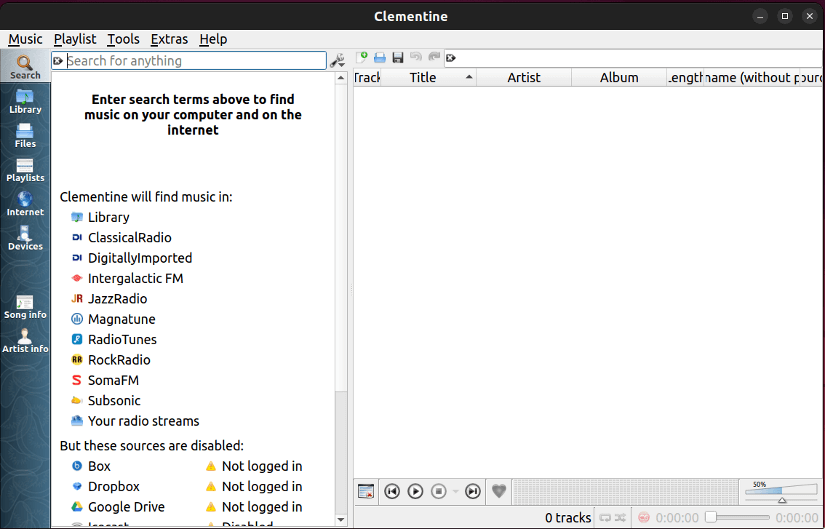Click Not logged in beside Google Drive
The image size is (825, 529).
pyautogui.click(x=262, y=507)
